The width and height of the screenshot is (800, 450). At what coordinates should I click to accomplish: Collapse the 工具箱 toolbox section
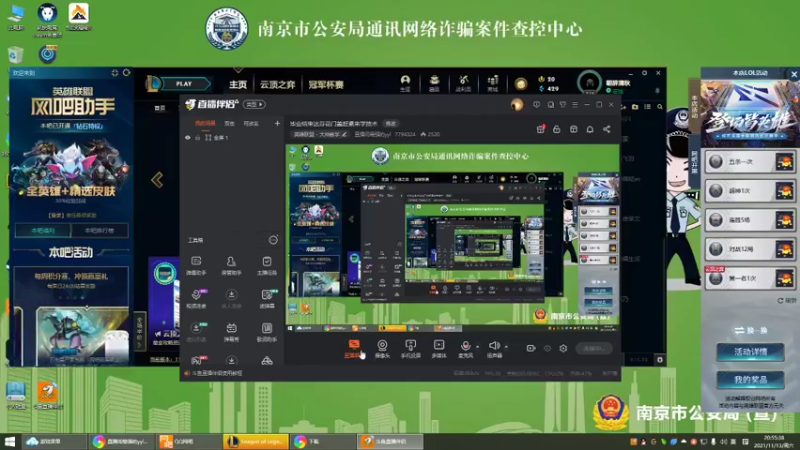coord(273,240)
